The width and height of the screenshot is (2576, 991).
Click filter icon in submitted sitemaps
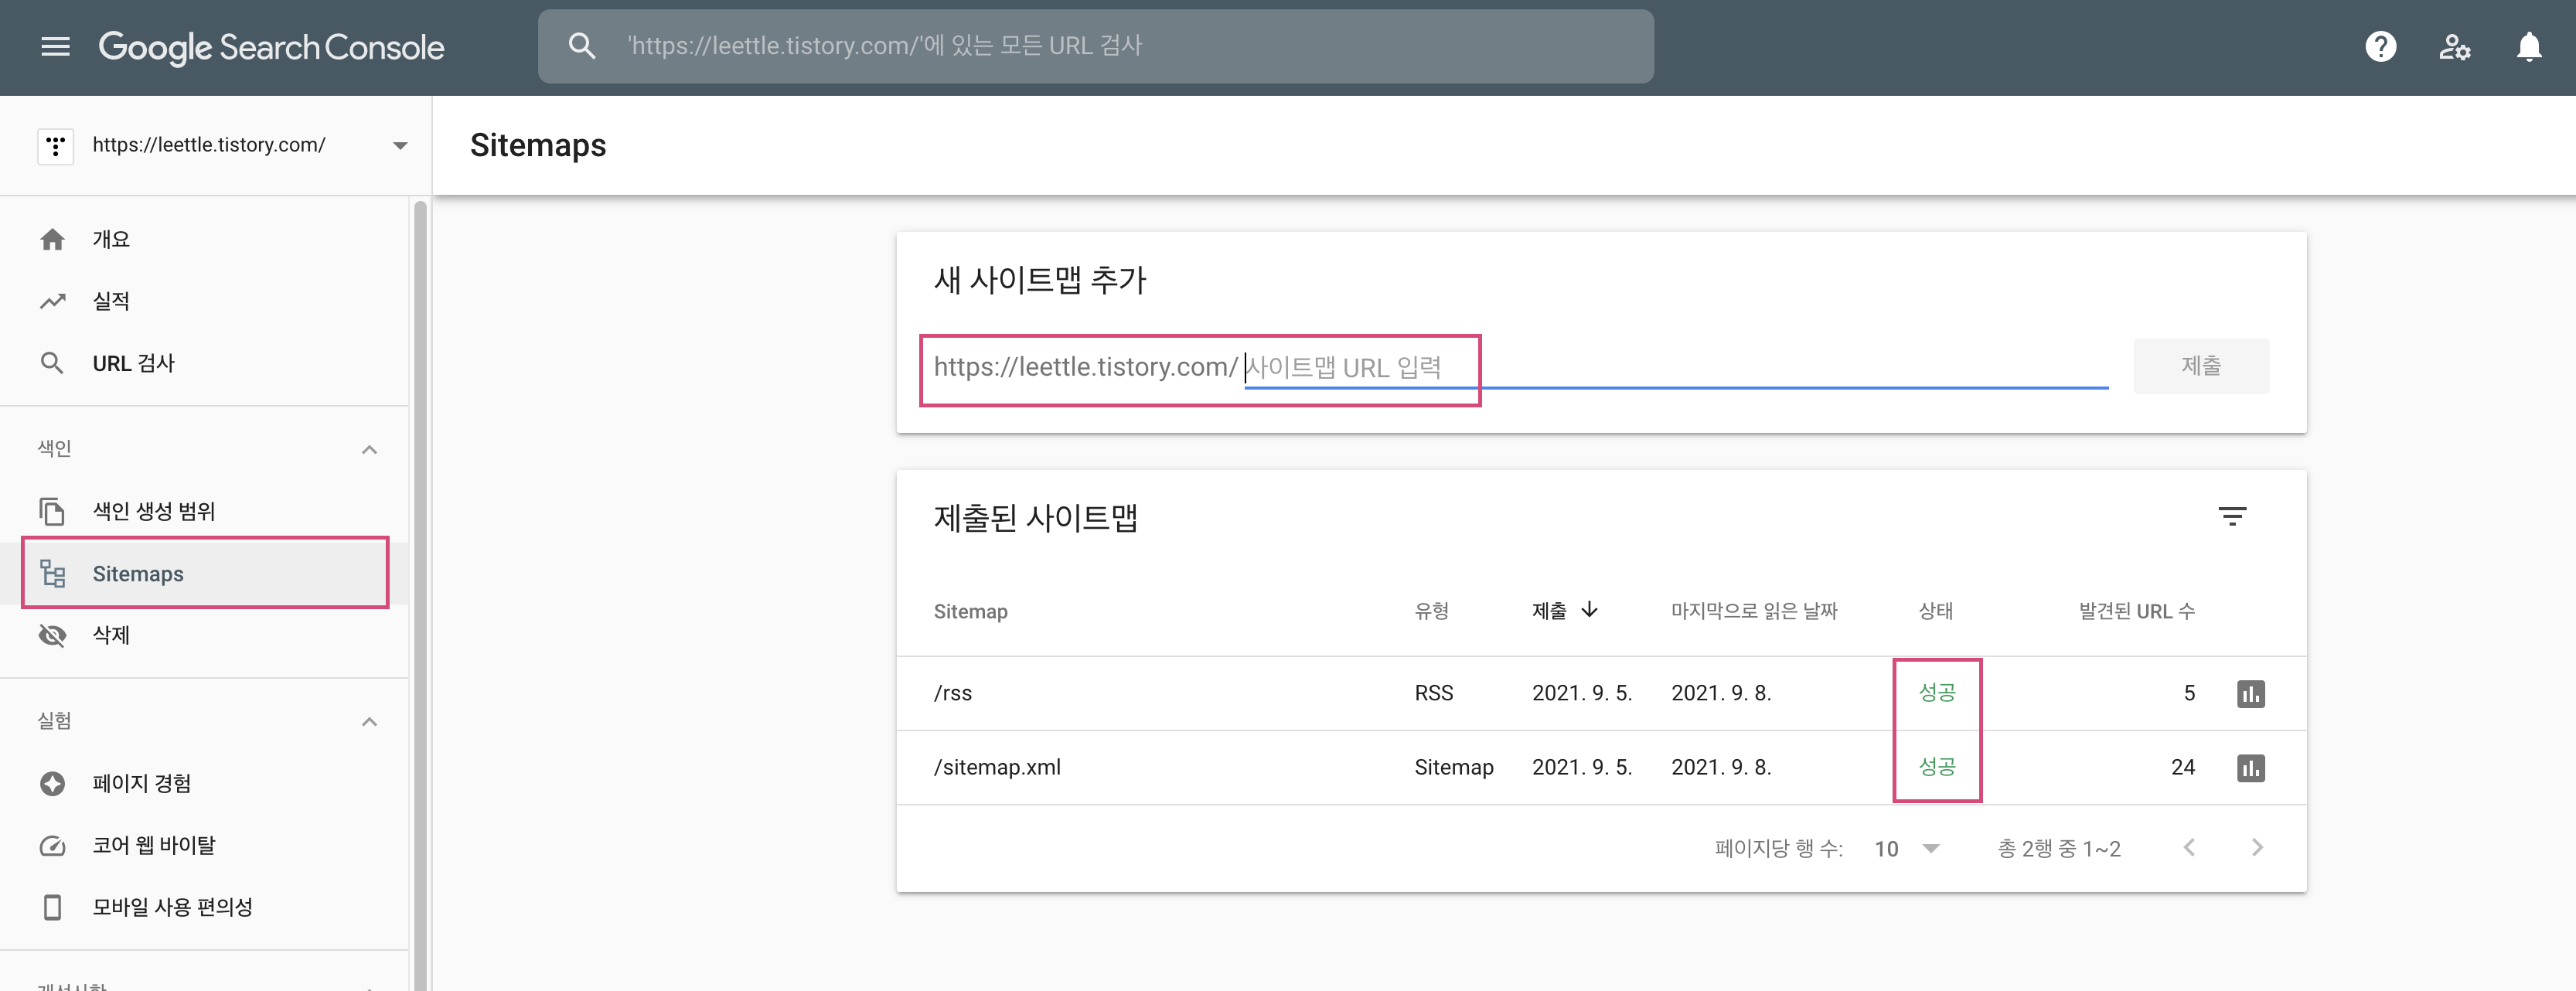2232,516
